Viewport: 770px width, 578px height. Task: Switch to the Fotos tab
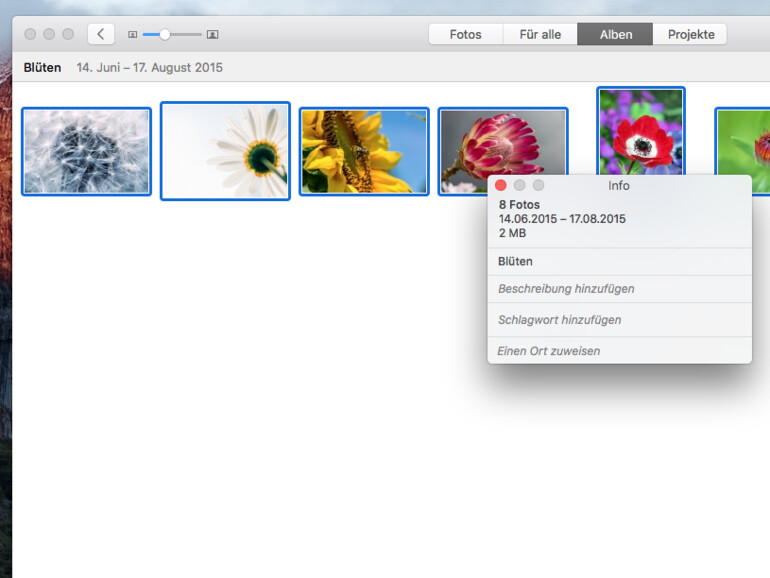466,34
